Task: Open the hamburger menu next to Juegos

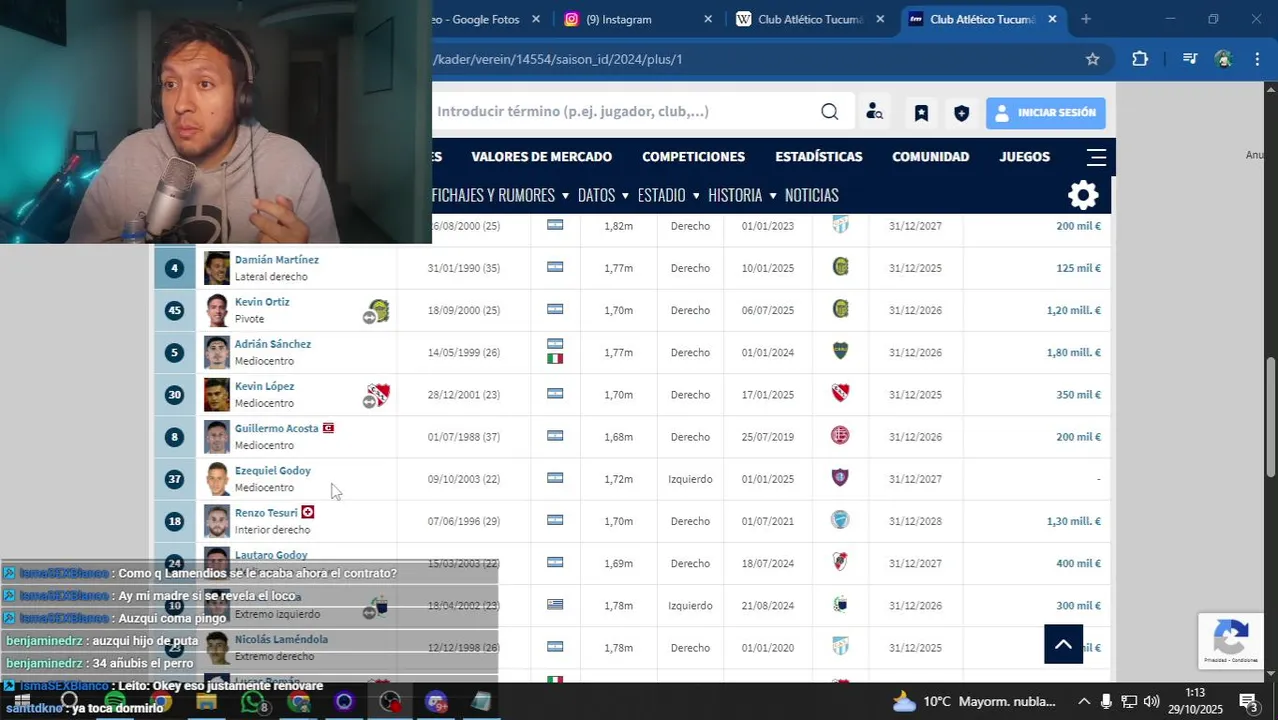Action: [x=1096, y=157]
